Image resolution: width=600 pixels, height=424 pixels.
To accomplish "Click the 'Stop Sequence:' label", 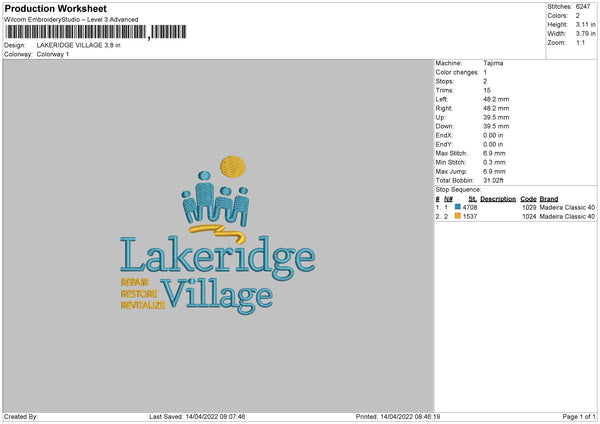I will (x=458, y=189).
